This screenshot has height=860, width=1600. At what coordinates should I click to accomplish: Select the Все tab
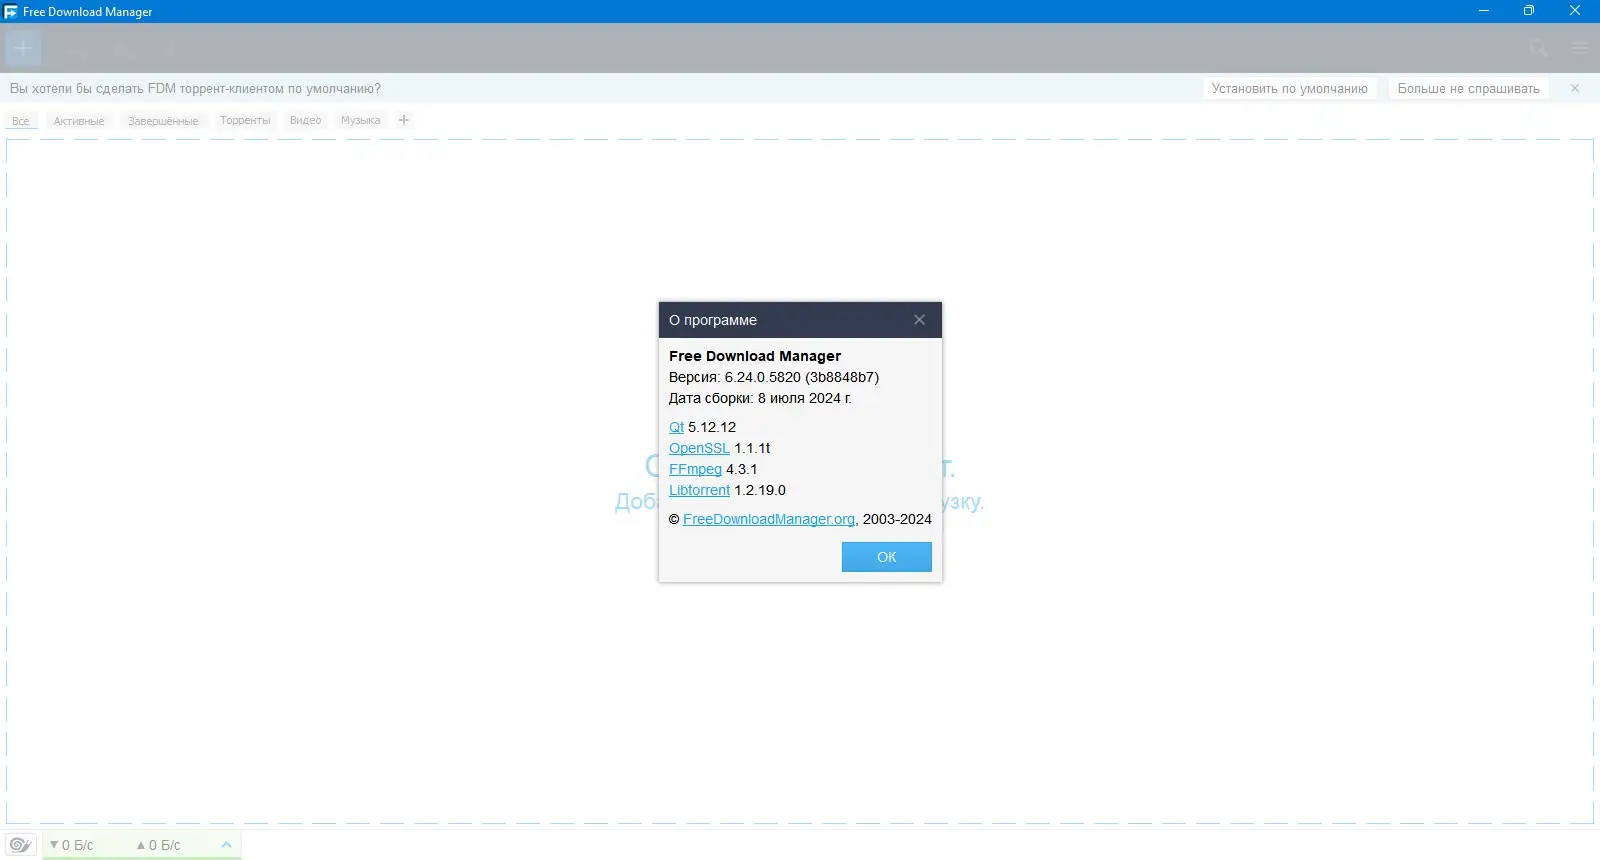(21, 121)
